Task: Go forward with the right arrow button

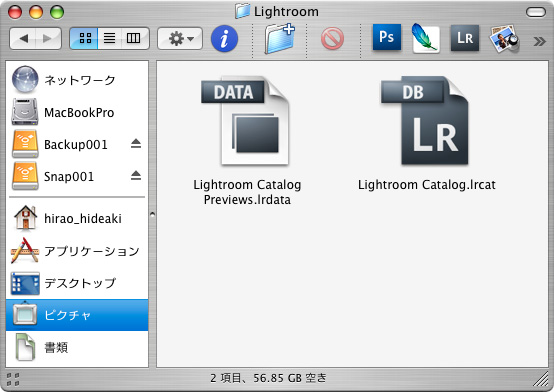Action: coord(48,38)
